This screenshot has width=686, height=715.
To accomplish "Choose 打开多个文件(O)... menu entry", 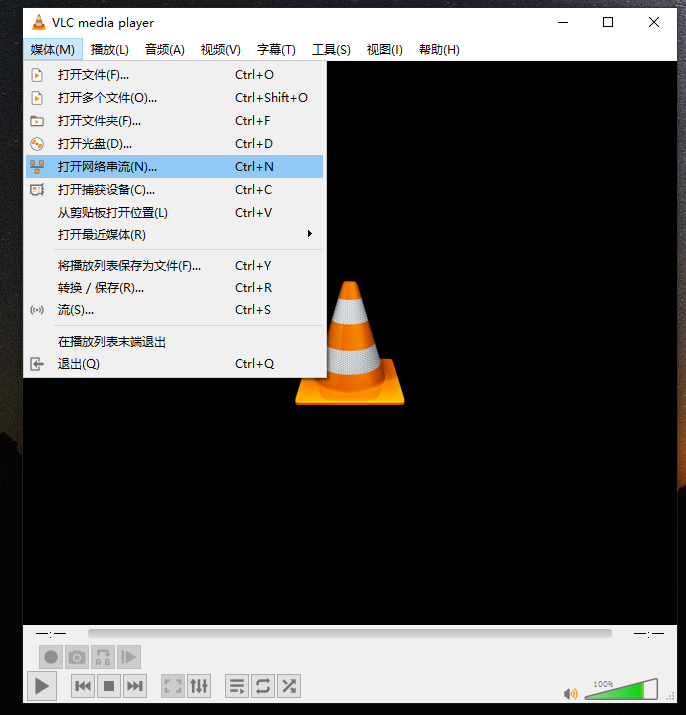I will point(175,98).
